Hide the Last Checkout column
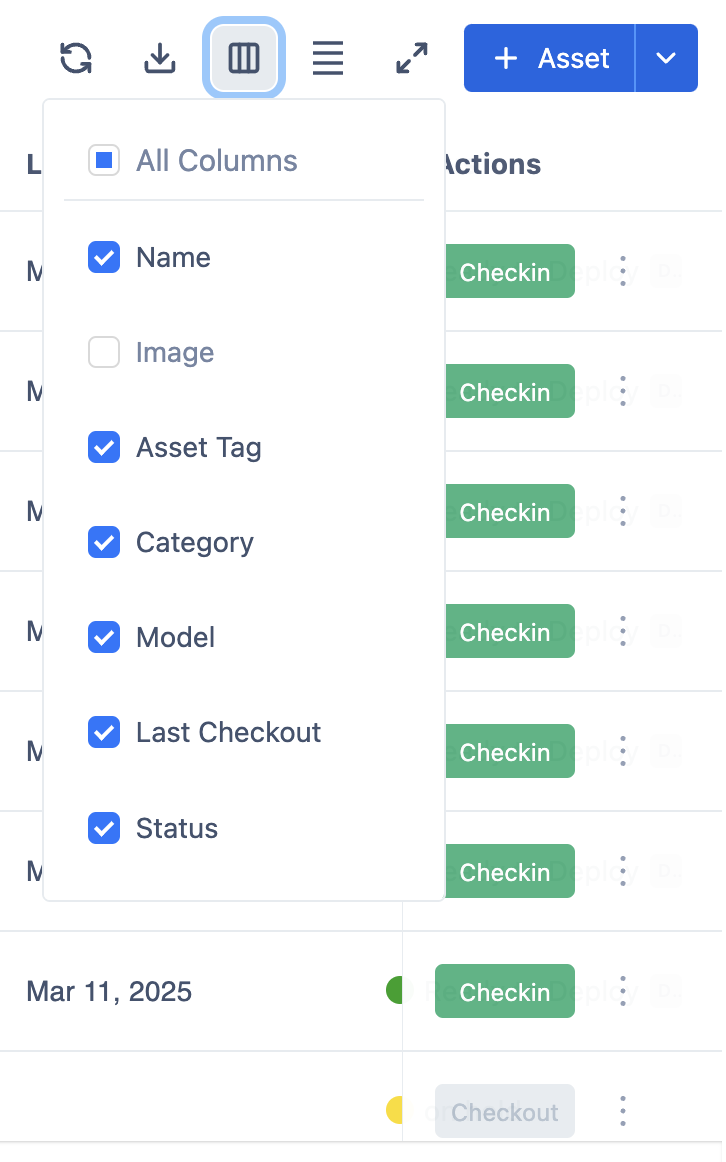Image resolution: width=726 pixels, height=1162 pixels. (x=104, y=733)
